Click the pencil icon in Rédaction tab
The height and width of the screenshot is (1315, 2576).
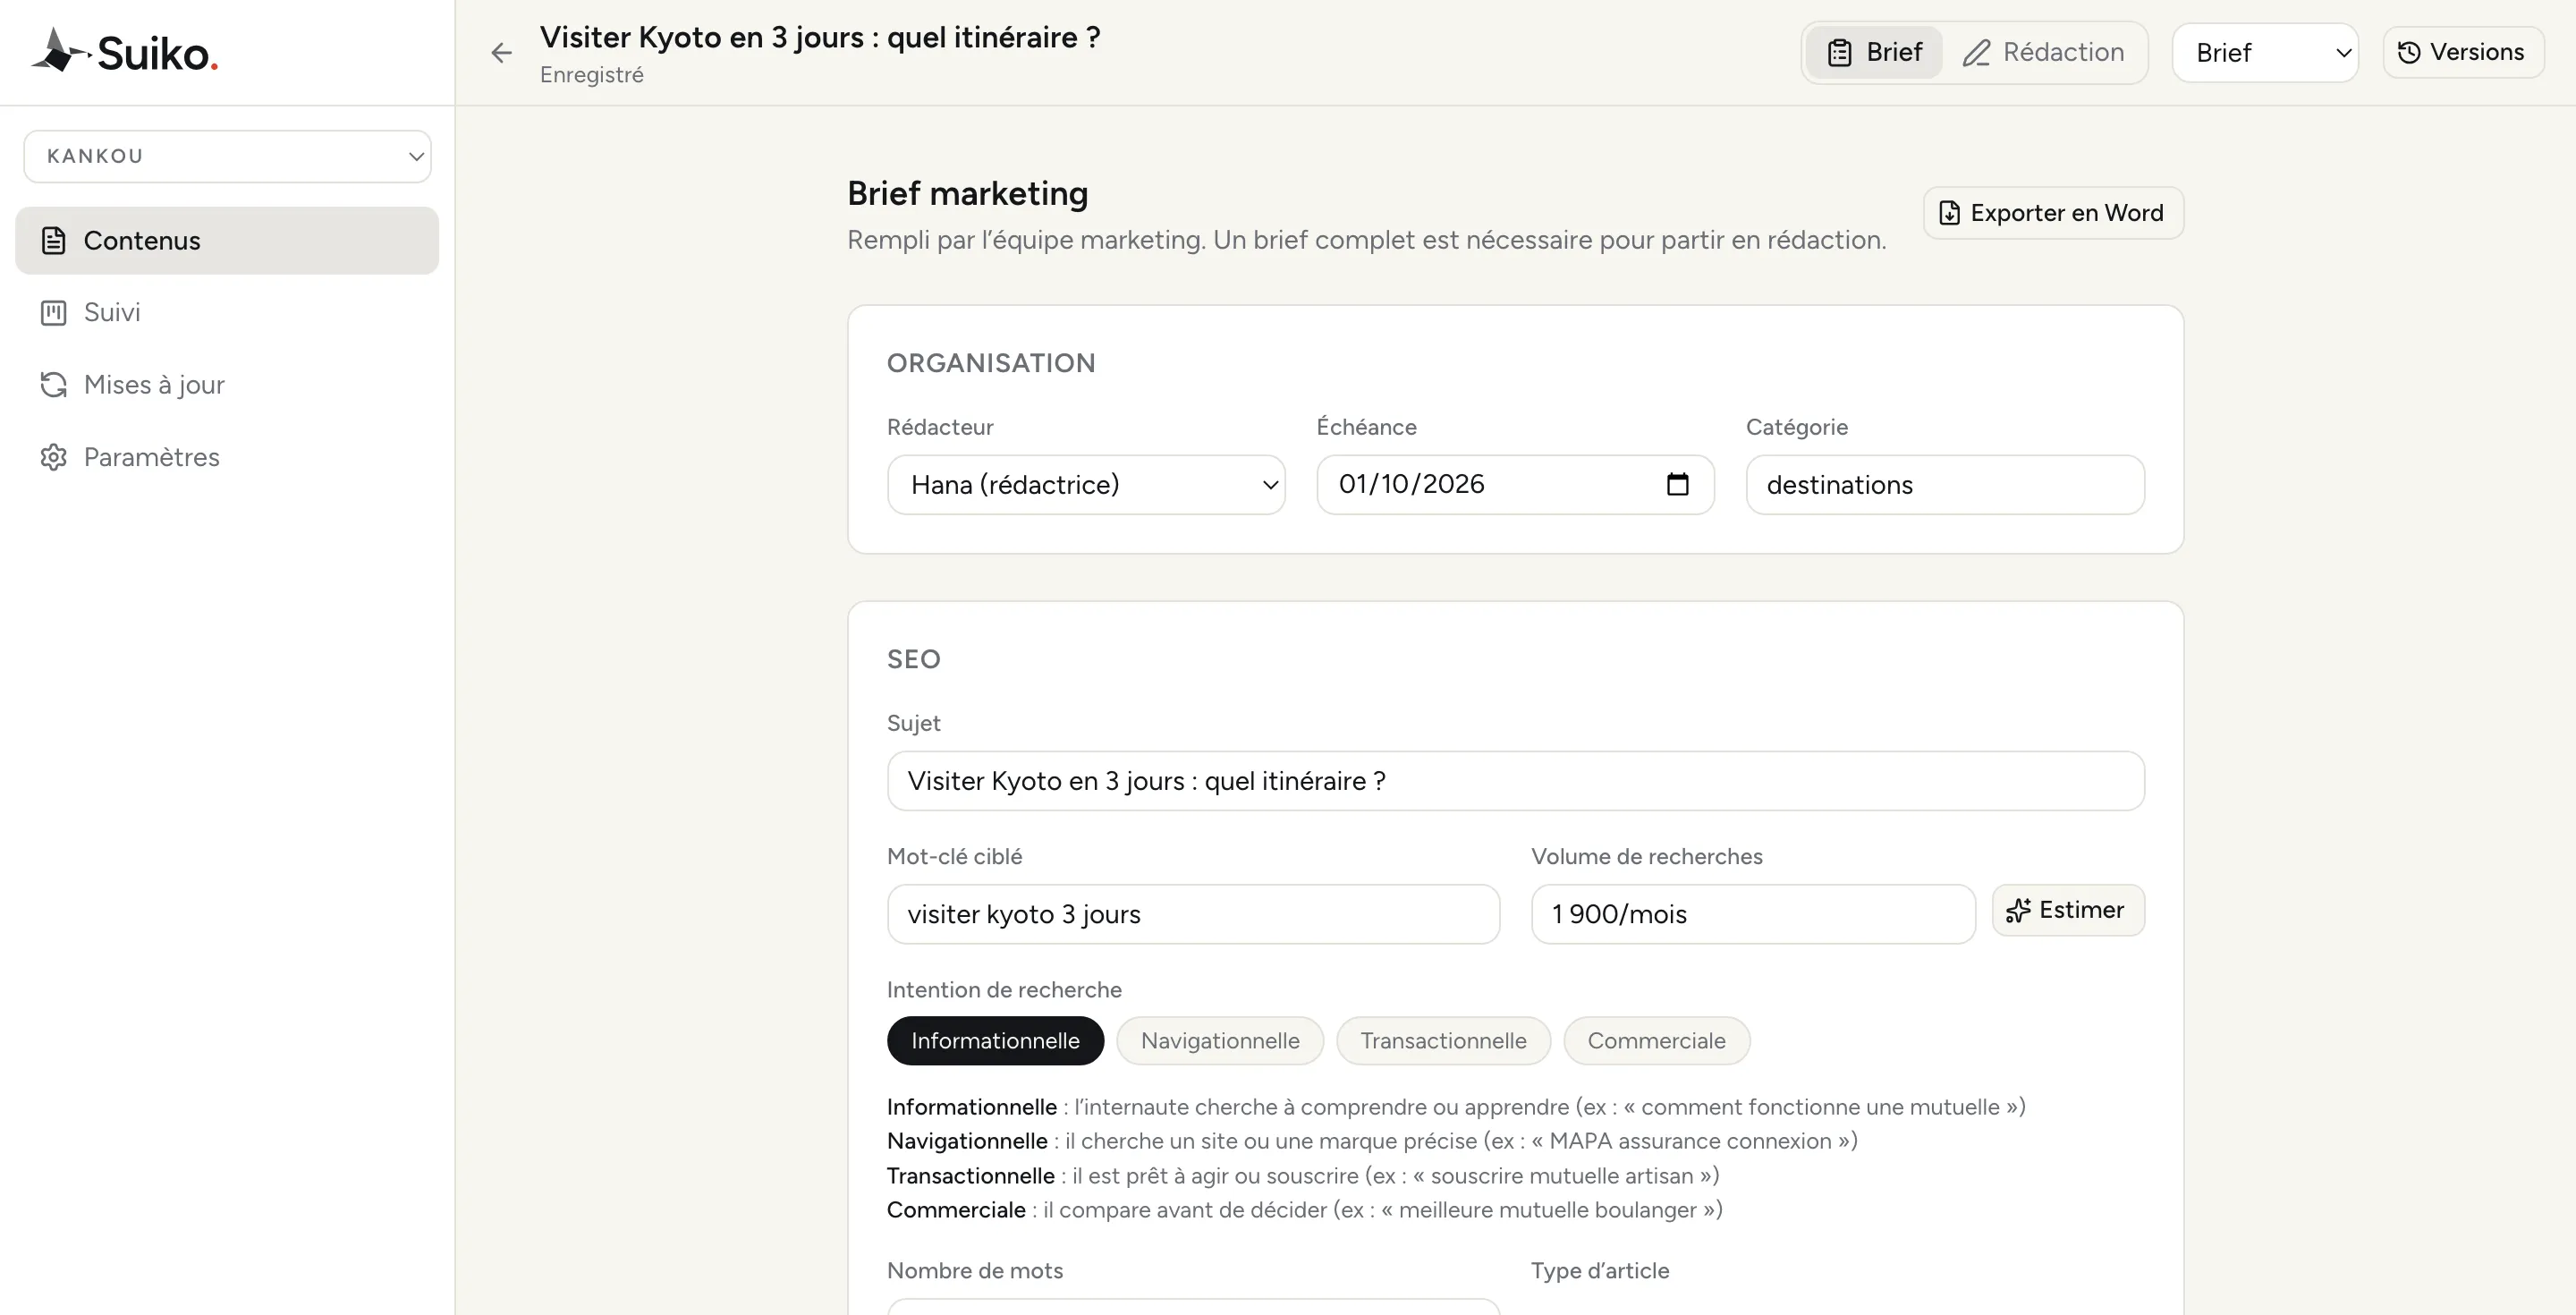1976,53
